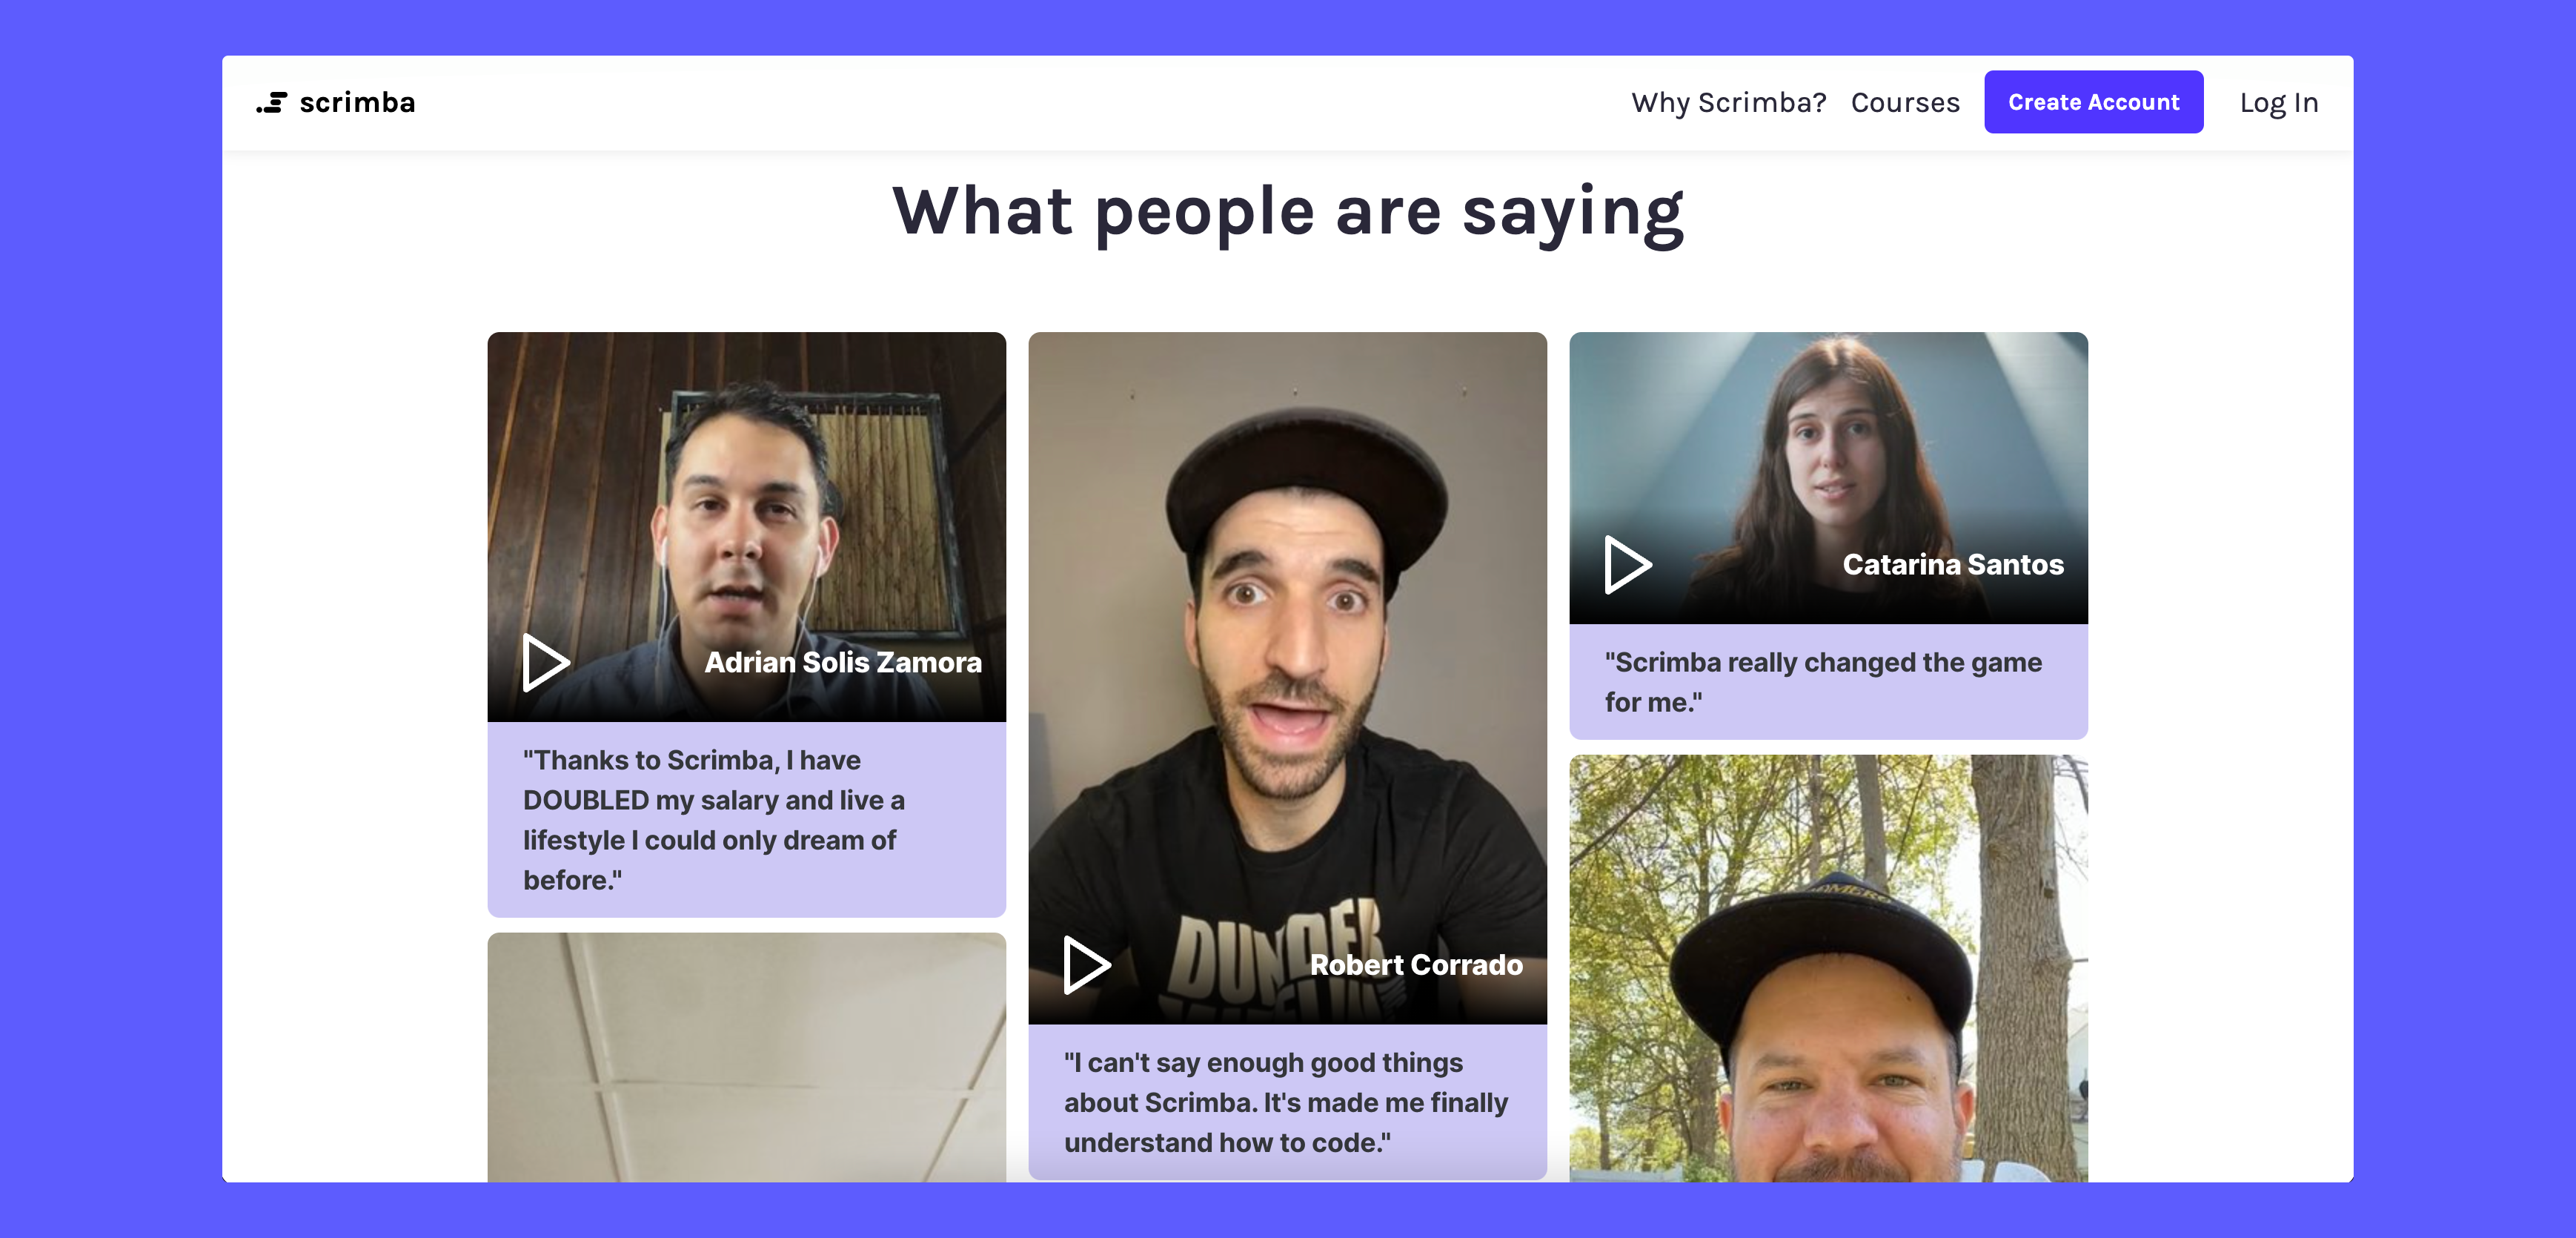Screen dimensions: 2576x1238
Task: Open Adrian's video thumbnail with wooden wall
Action: (x=746, y=527)
